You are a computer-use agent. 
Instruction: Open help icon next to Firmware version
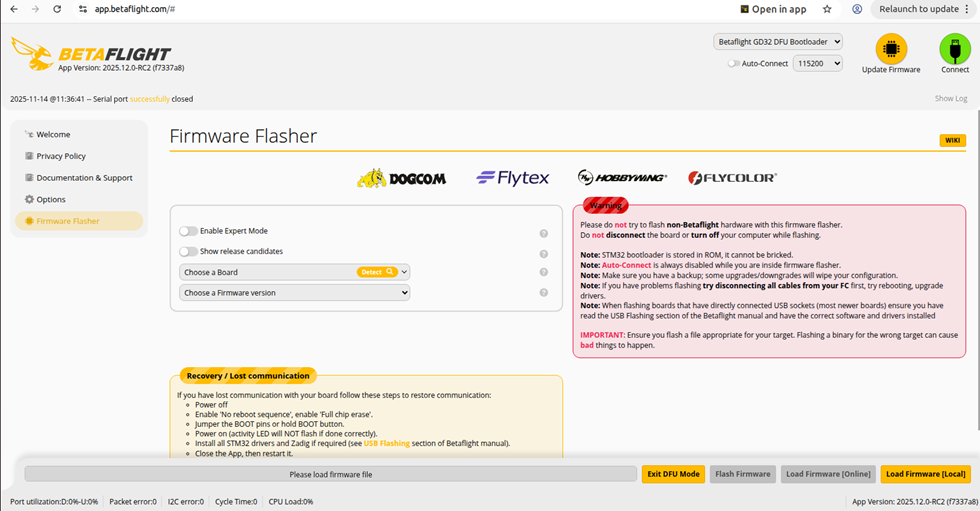pyautogui.click(x=544, y=292)
